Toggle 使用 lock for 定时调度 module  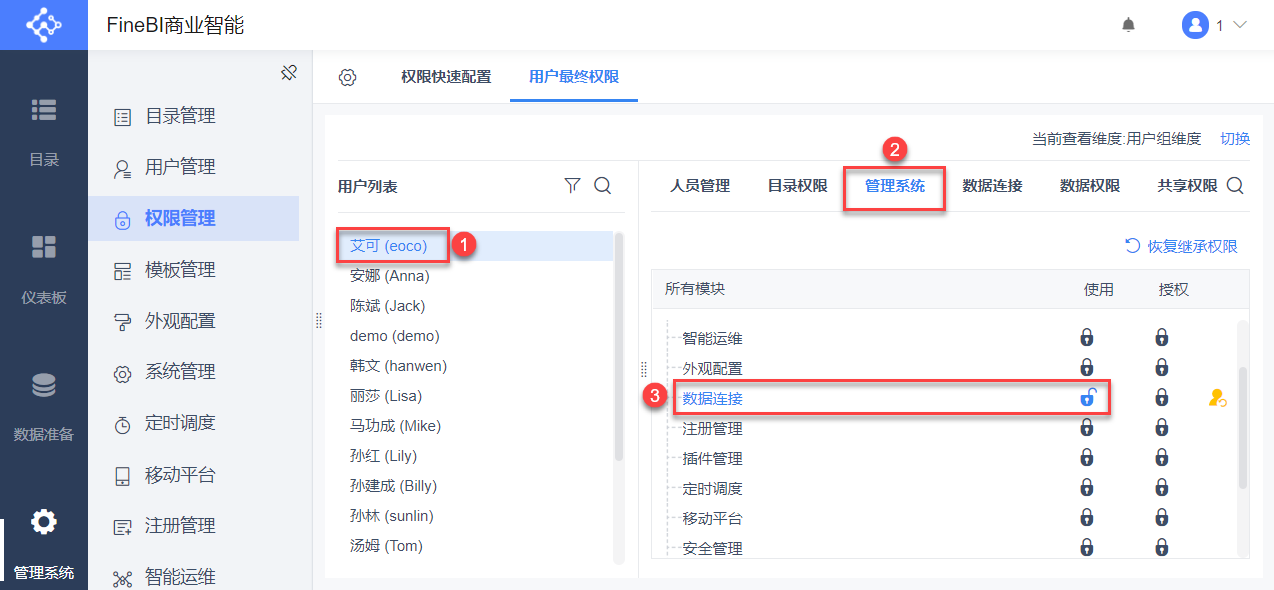point(1087,488)
